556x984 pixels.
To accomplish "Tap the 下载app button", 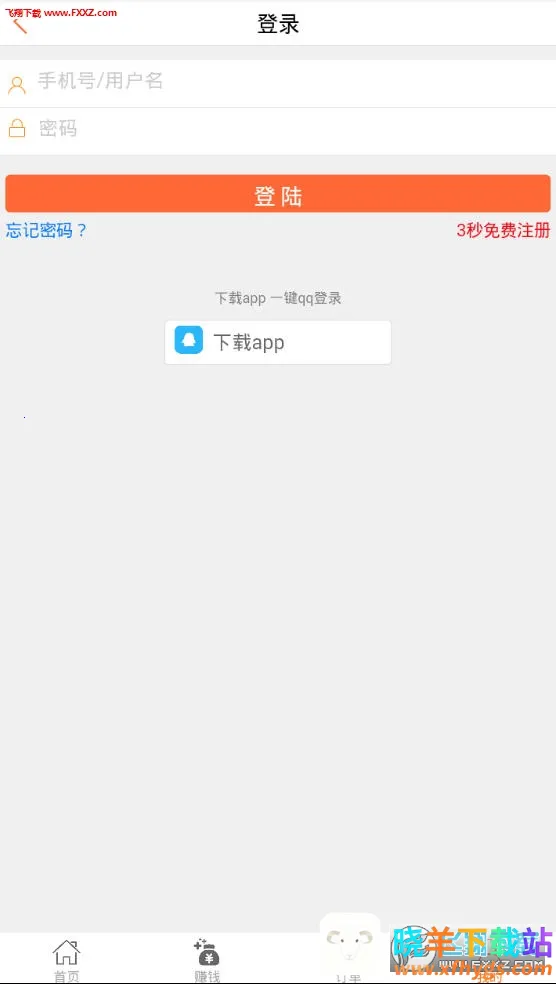I will coord(278,342).
